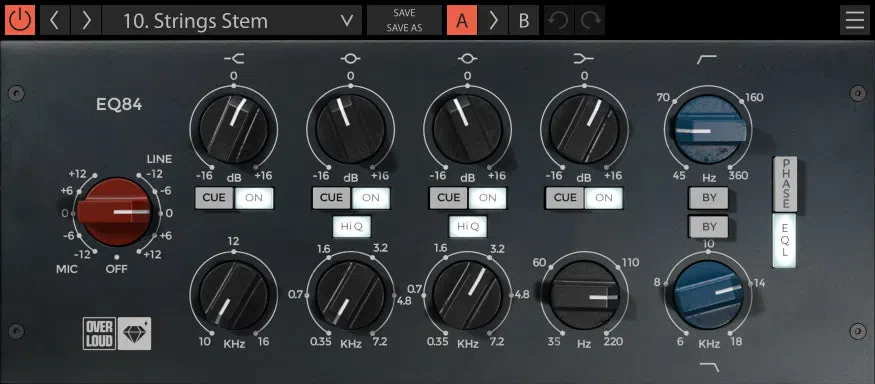Toggle the PHASE switch
This screenshot has width=875, height=384.
coord(786,185)
